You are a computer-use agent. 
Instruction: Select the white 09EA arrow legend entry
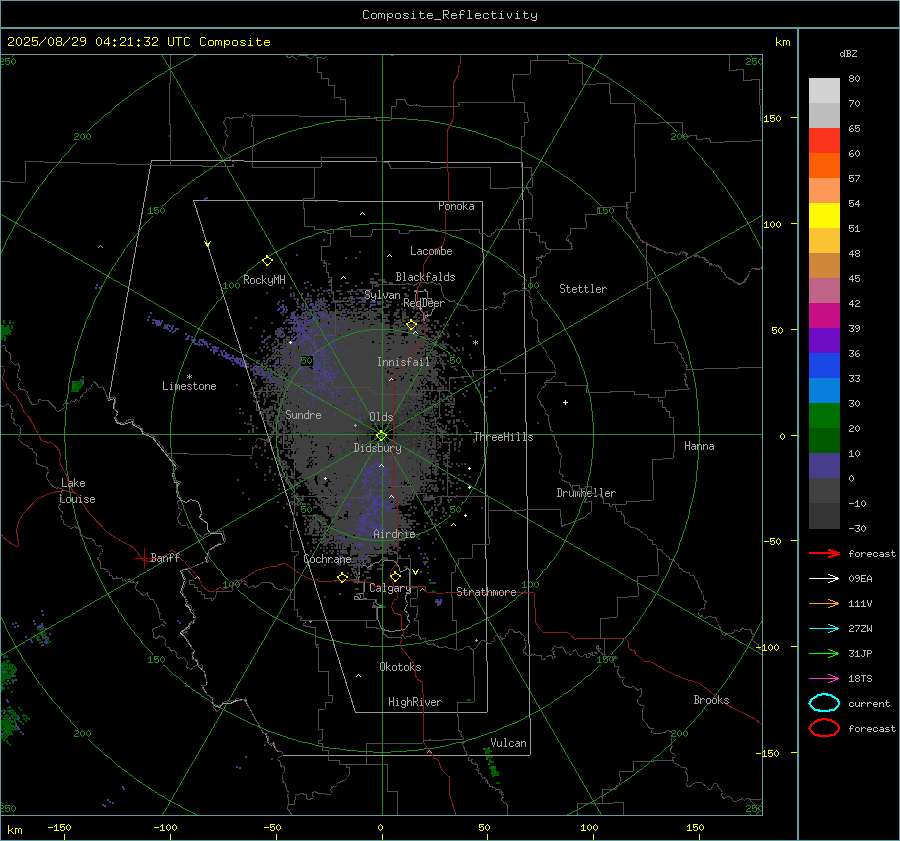(x=824, y=578)
